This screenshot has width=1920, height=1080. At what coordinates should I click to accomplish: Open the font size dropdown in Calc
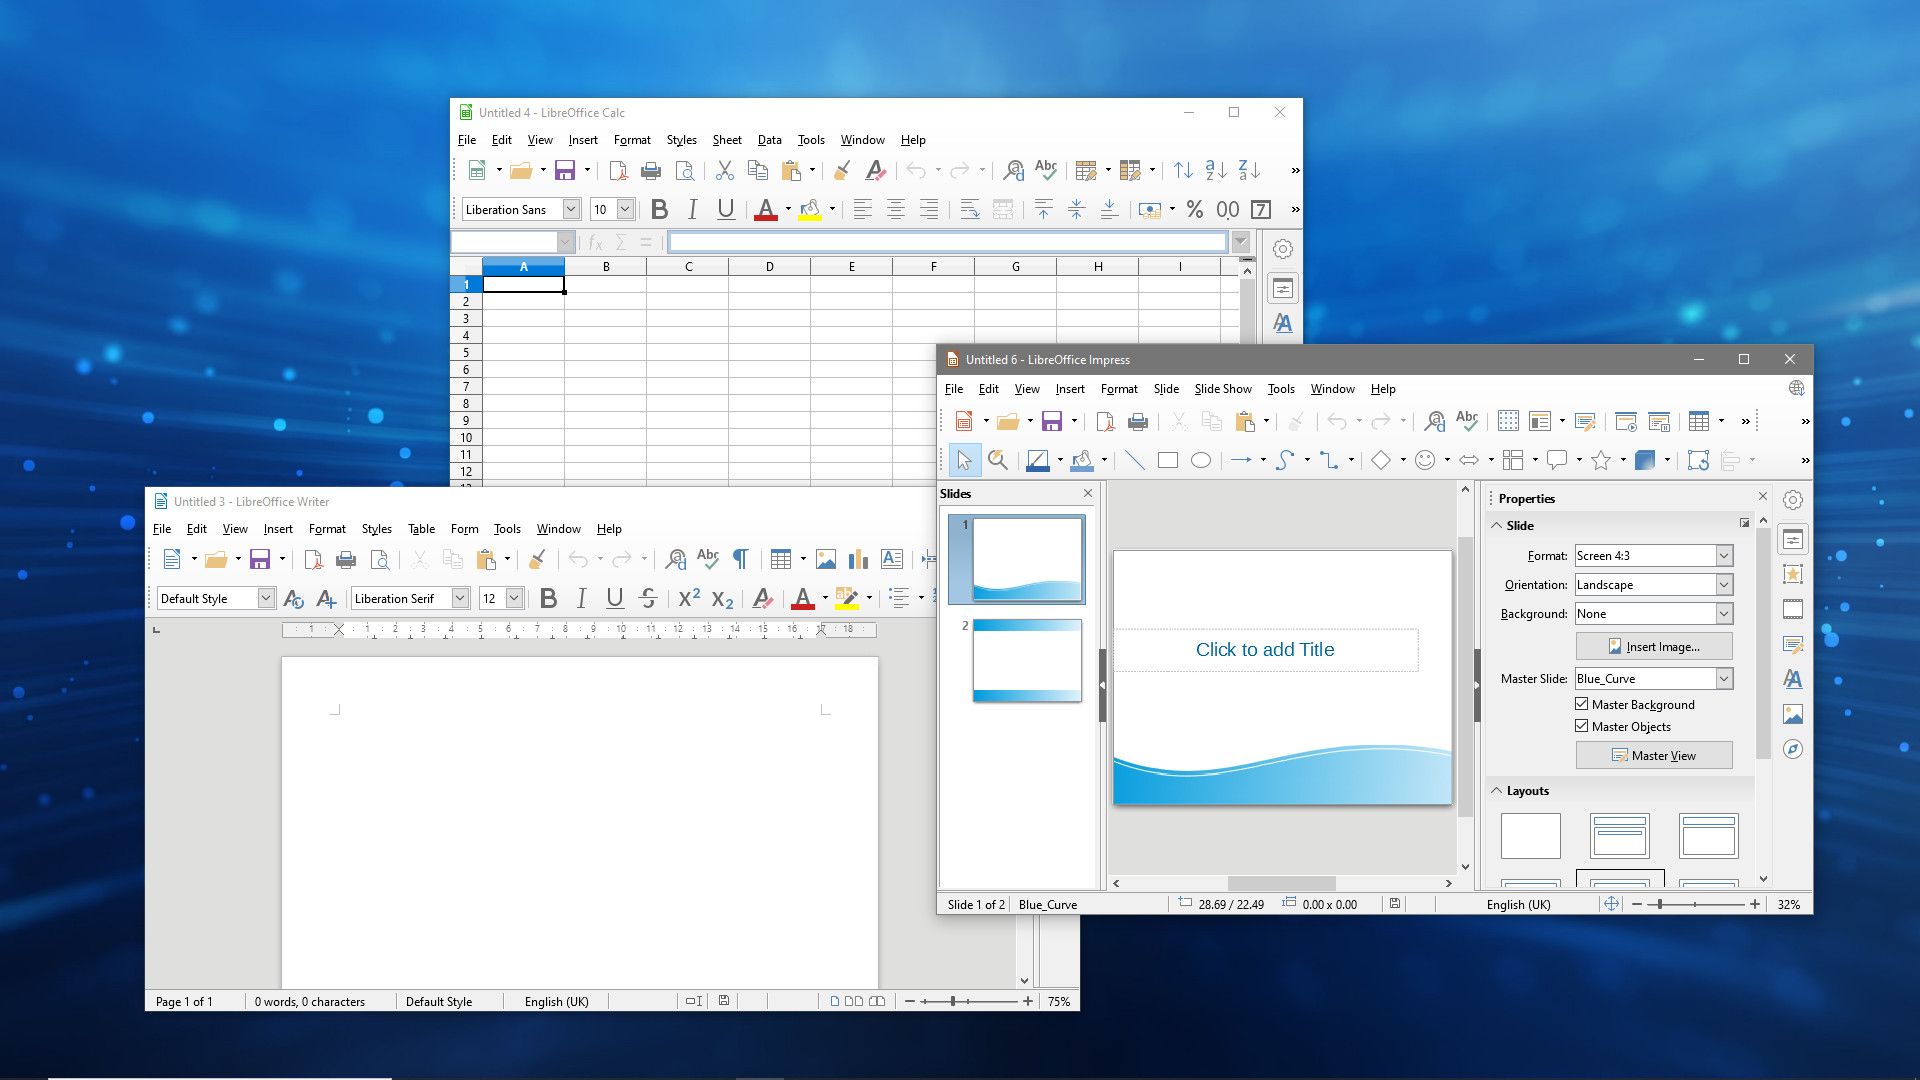(x=628, y=209)
